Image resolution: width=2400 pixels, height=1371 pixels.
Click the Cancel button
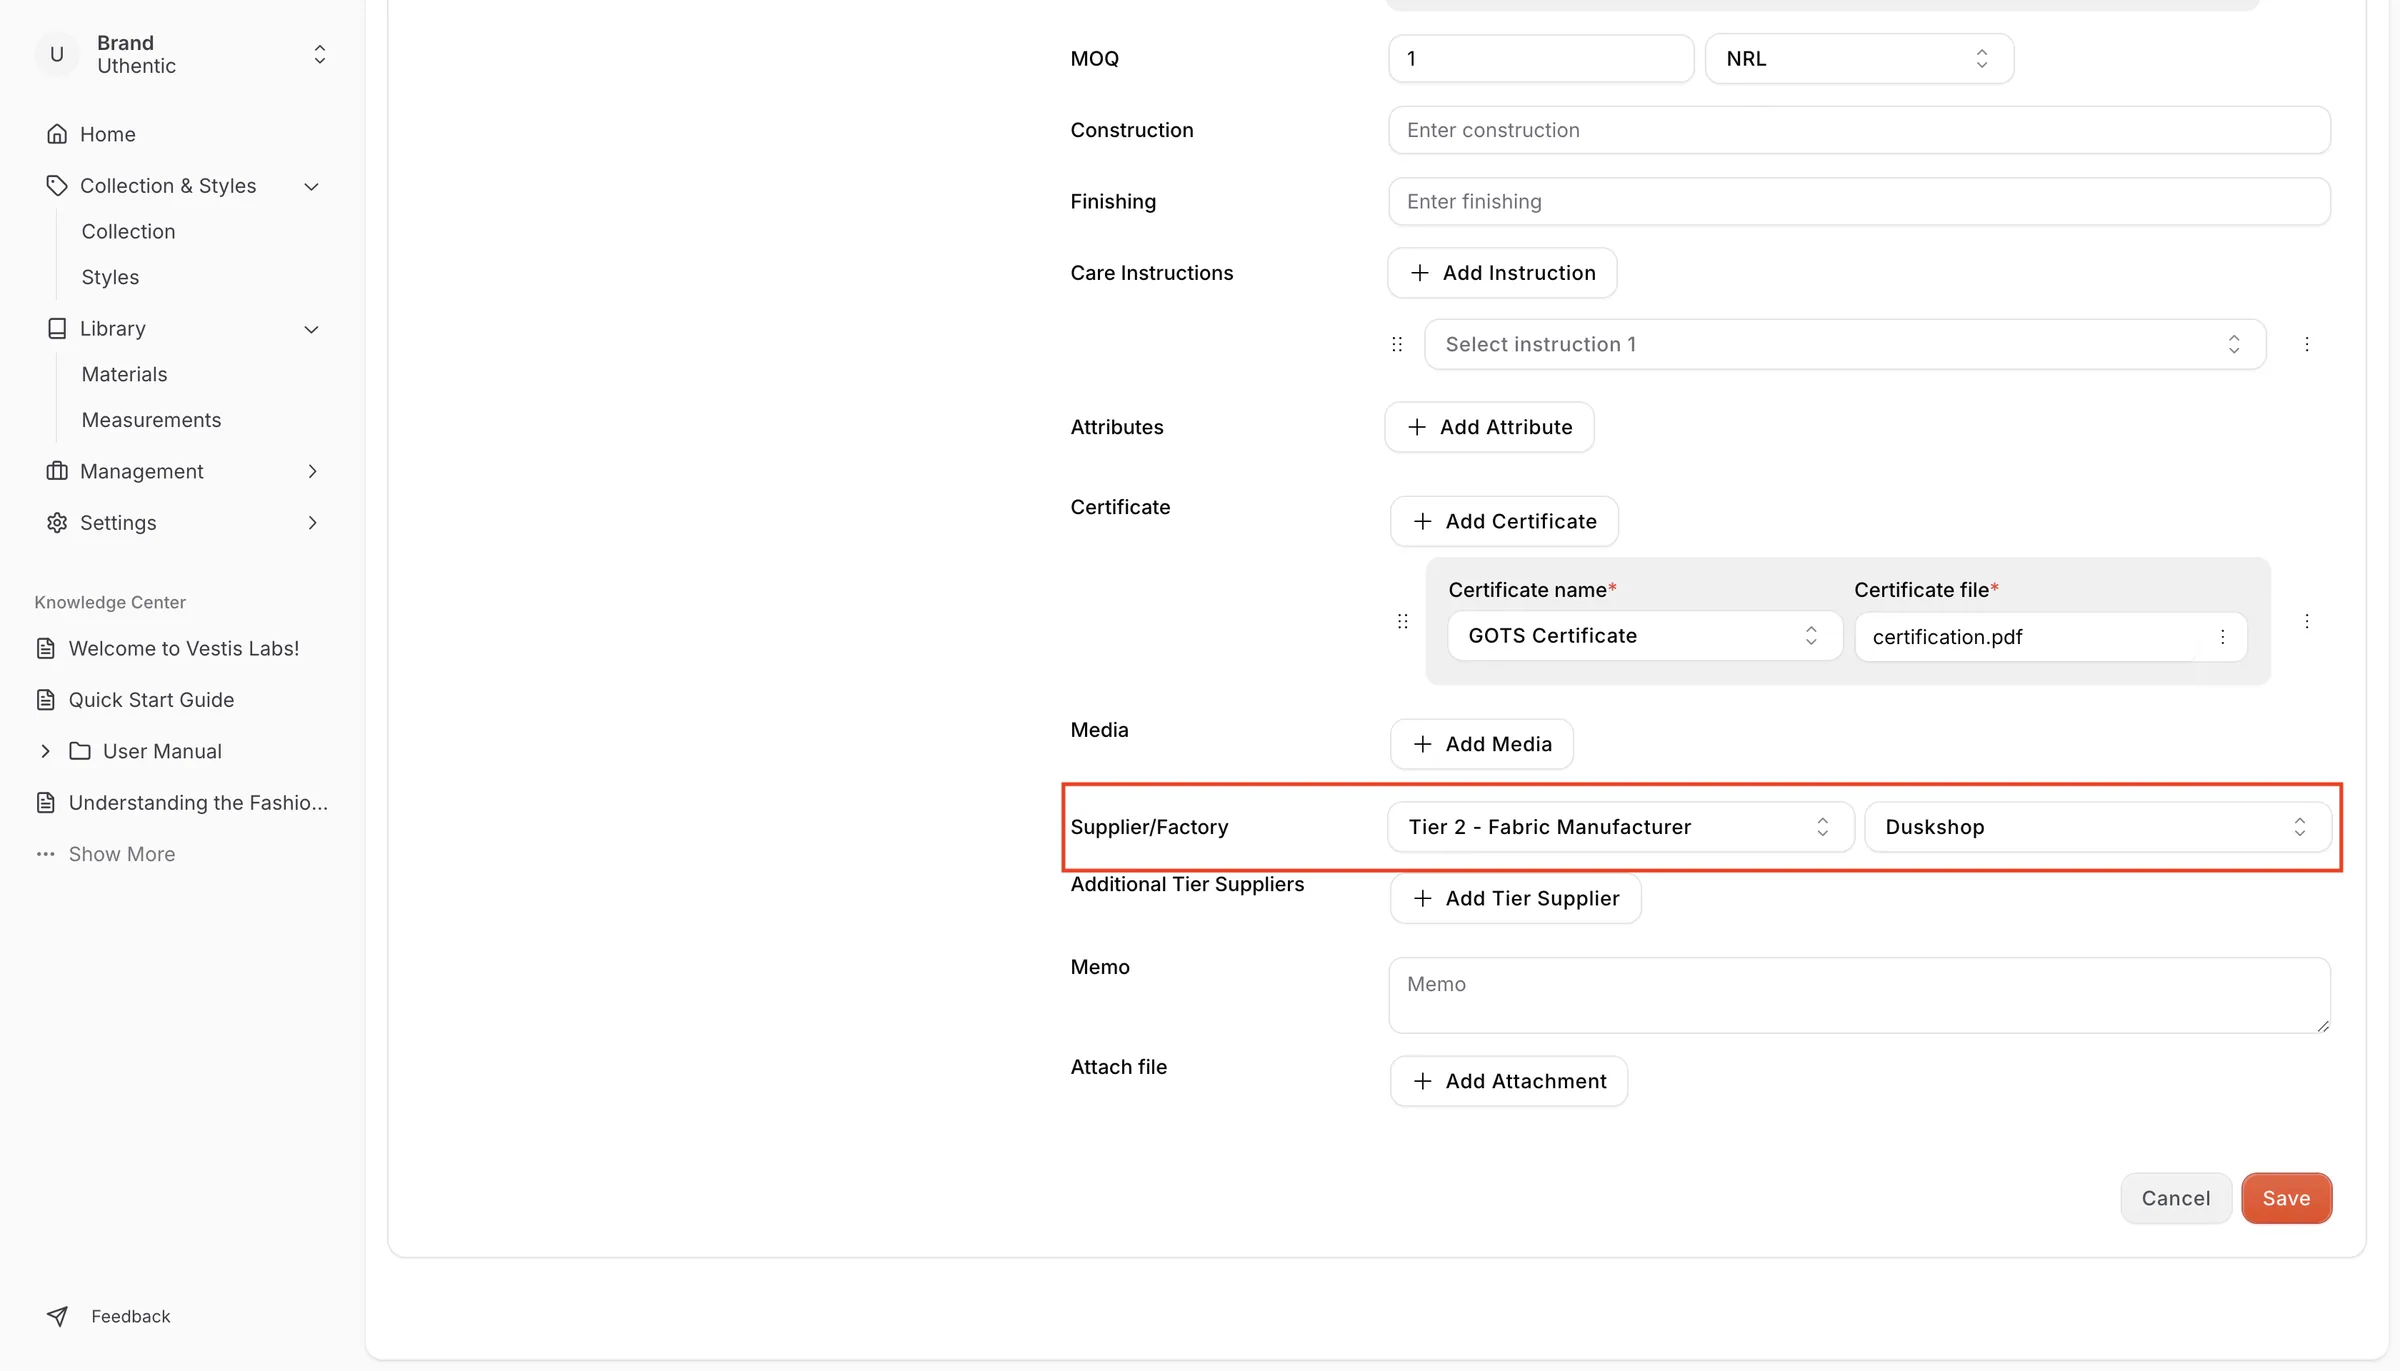[x=2176, y=1198]
